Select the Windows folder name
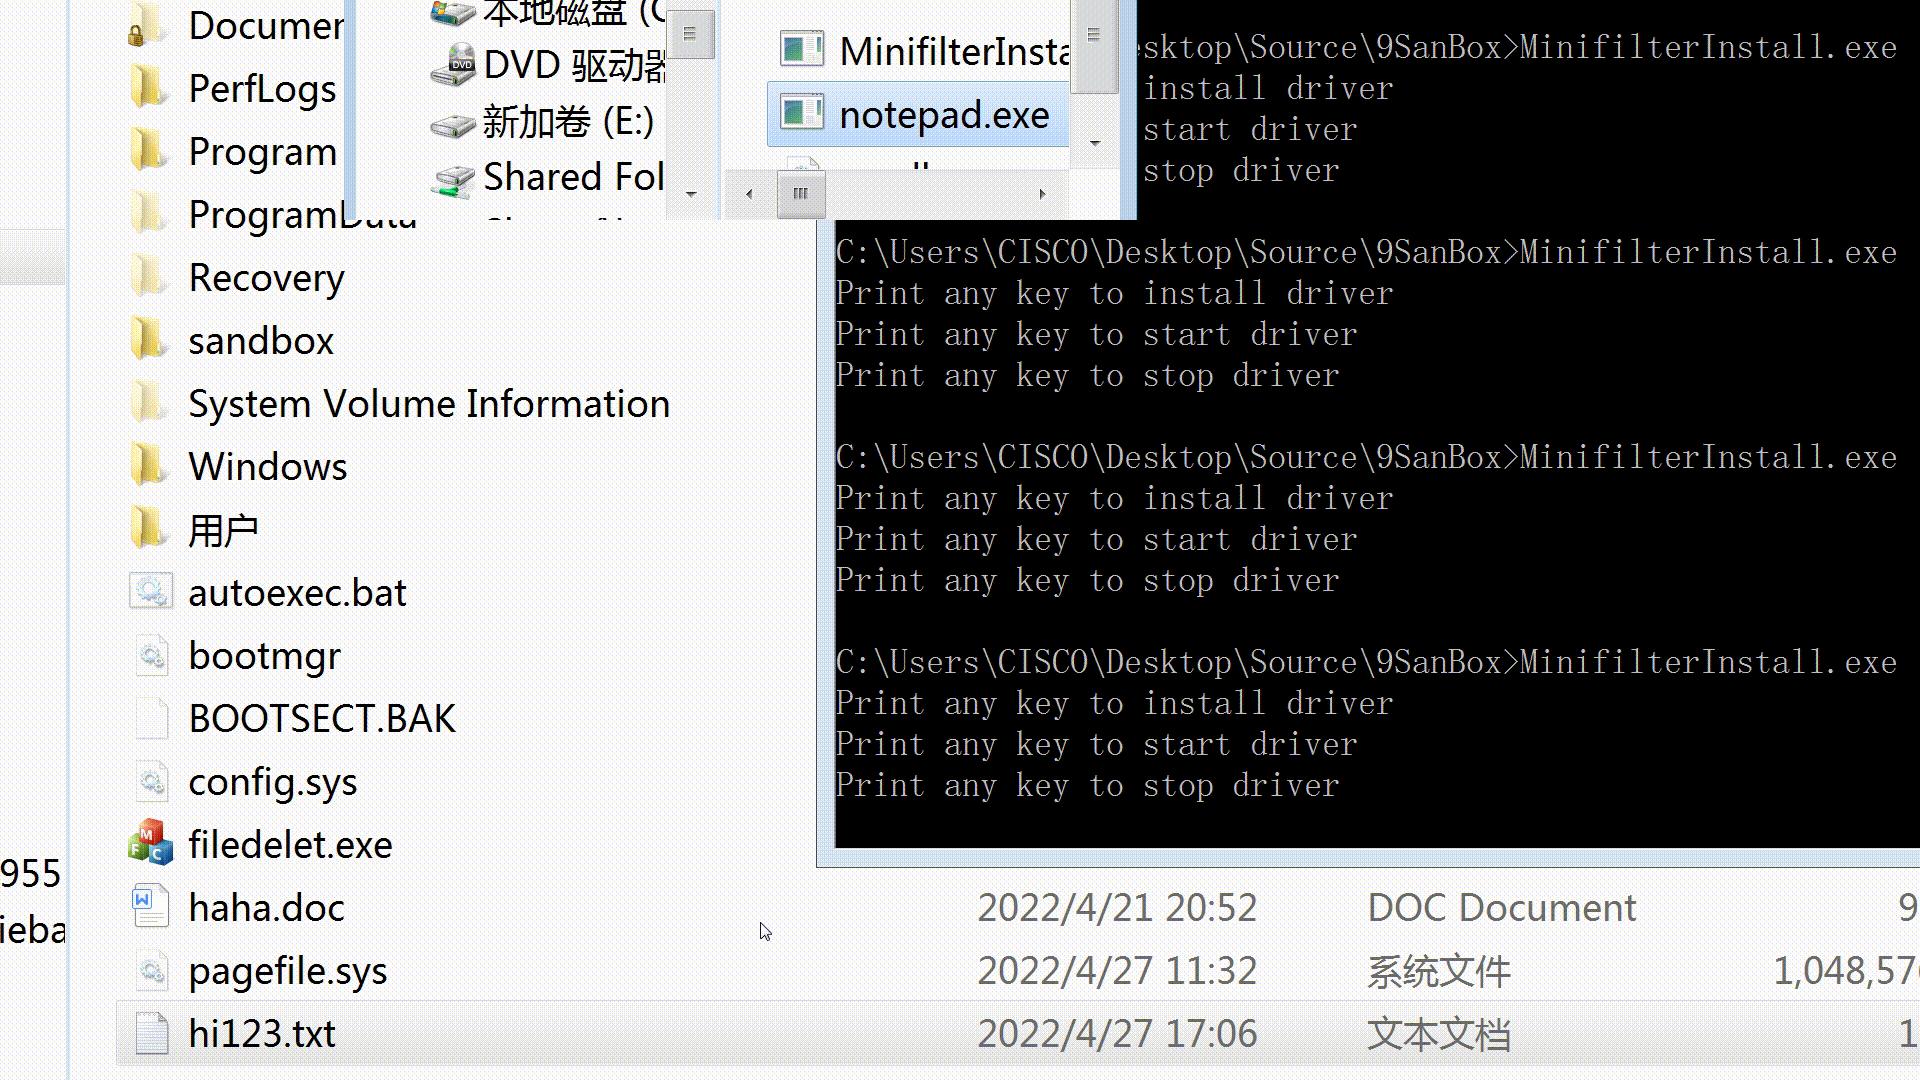The width and height of the screenshot is (1920, 1080). pyautogui.click(x=268, y=467)
